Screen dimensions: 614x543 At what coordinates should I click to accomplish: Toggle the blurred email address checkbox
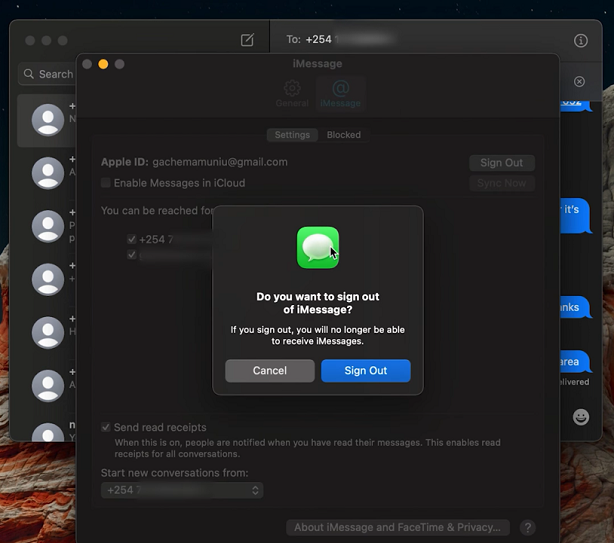[132, 255]
